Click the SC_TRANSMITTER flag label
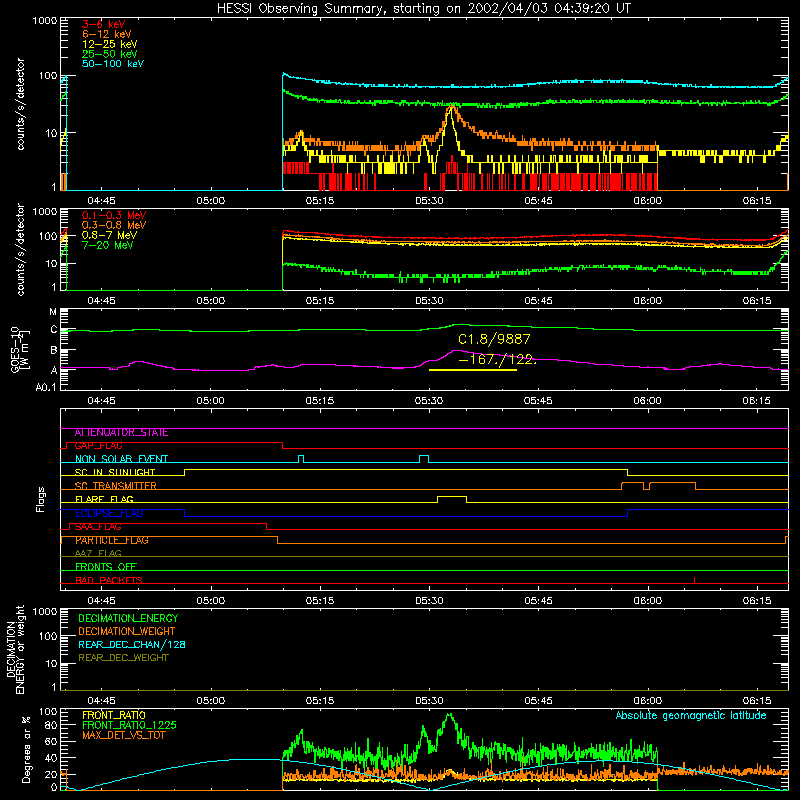800x800 pixels. tap(116, 486)
